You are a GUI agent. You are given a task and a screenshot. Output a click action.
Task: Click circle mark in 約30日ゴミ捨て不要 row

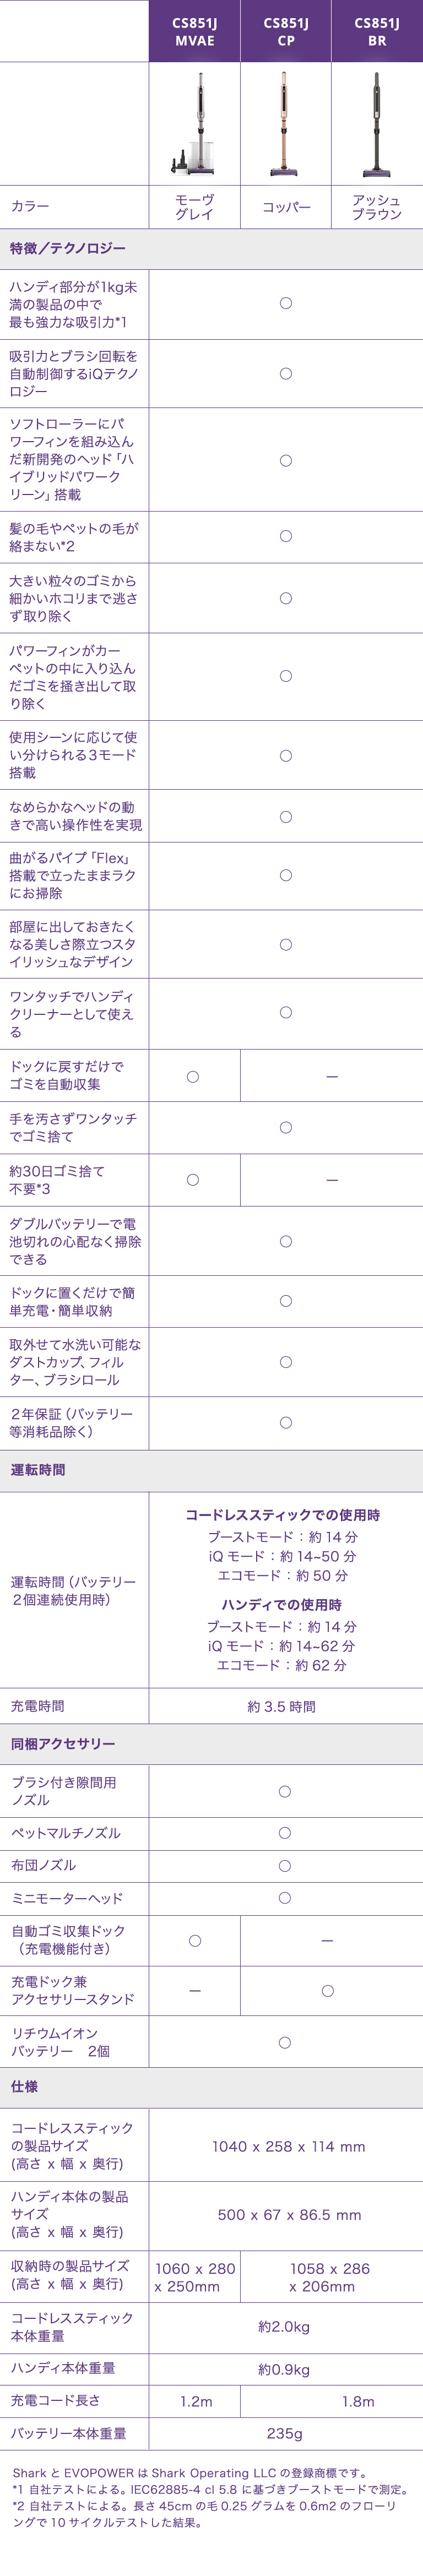193,1180
